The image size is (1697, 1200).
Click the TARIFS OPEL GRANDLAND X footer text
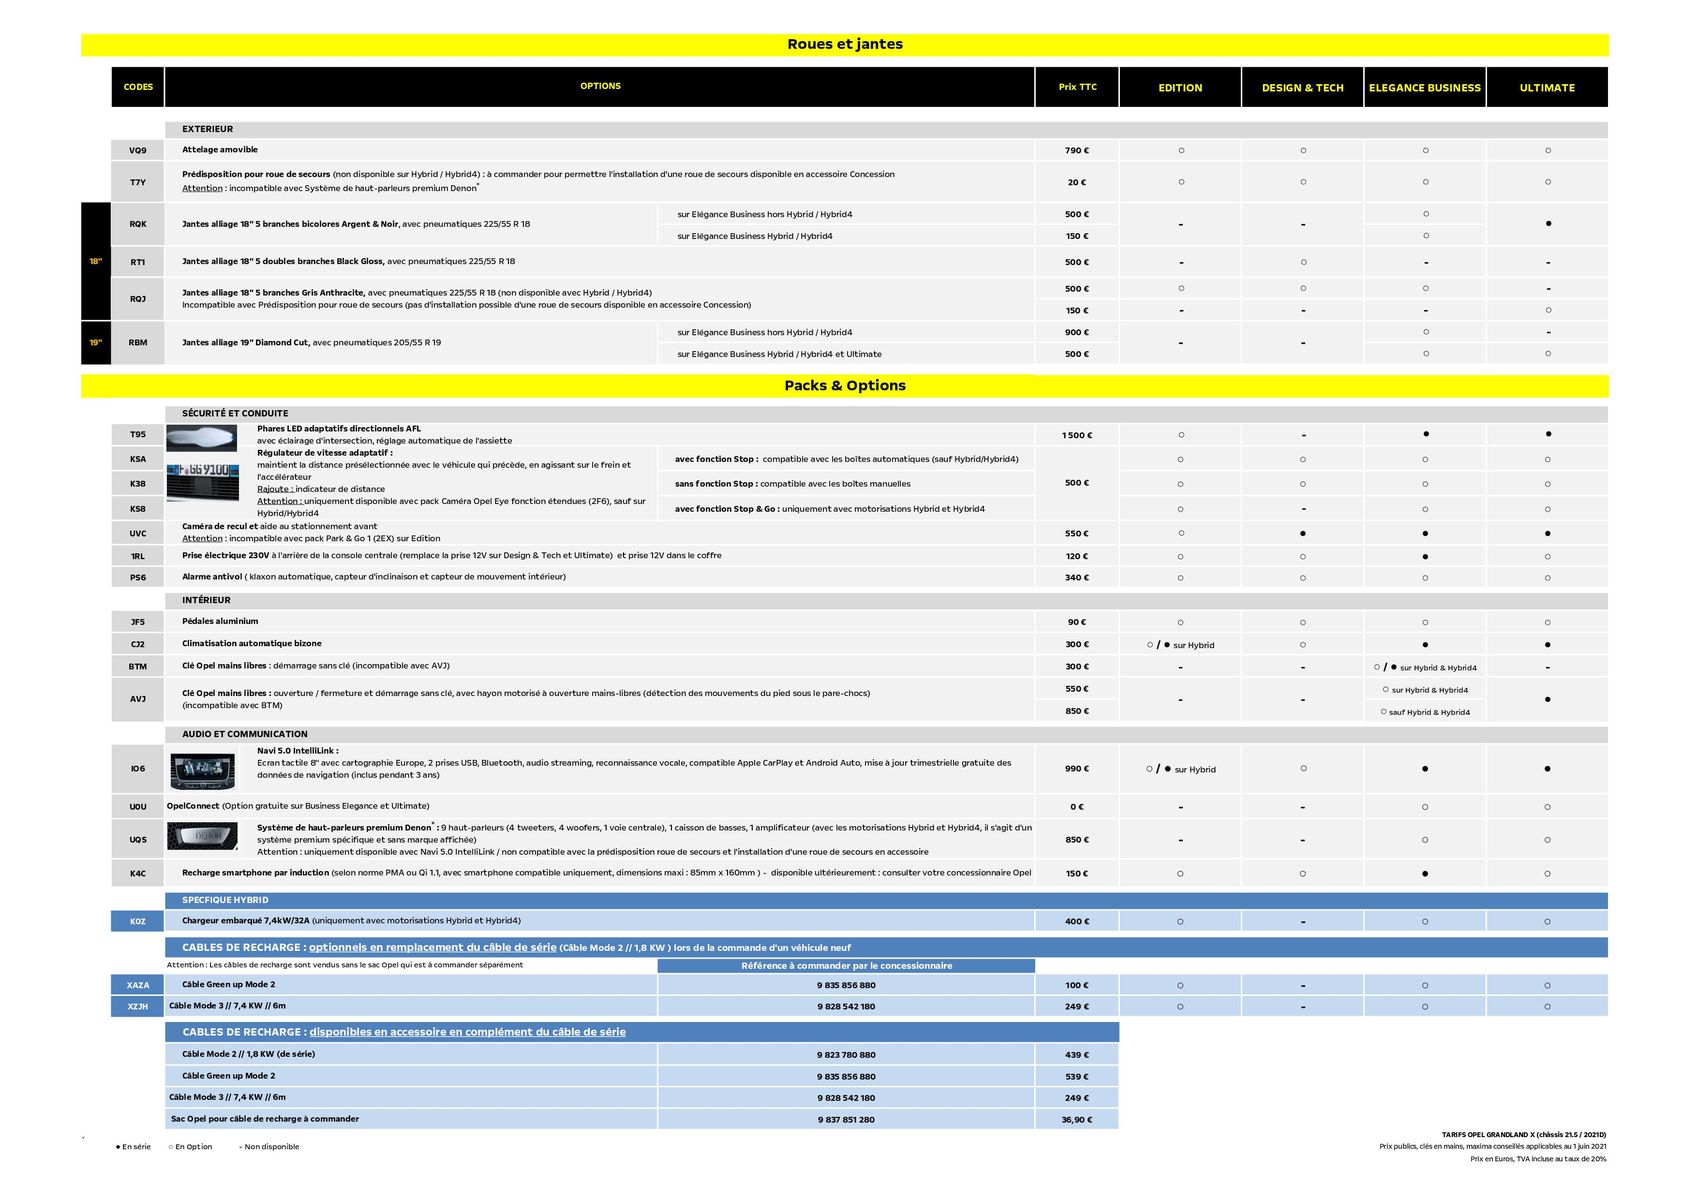[x=1524, y=1135]
